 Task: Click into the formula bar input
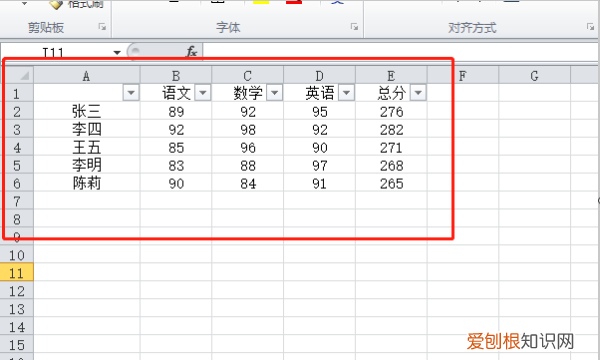click(x=400, y=52)
